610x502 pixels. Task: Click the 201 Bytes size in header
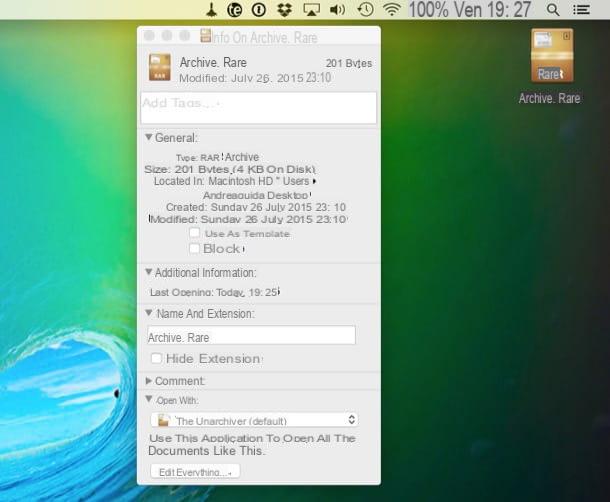[x=349, y=63]
